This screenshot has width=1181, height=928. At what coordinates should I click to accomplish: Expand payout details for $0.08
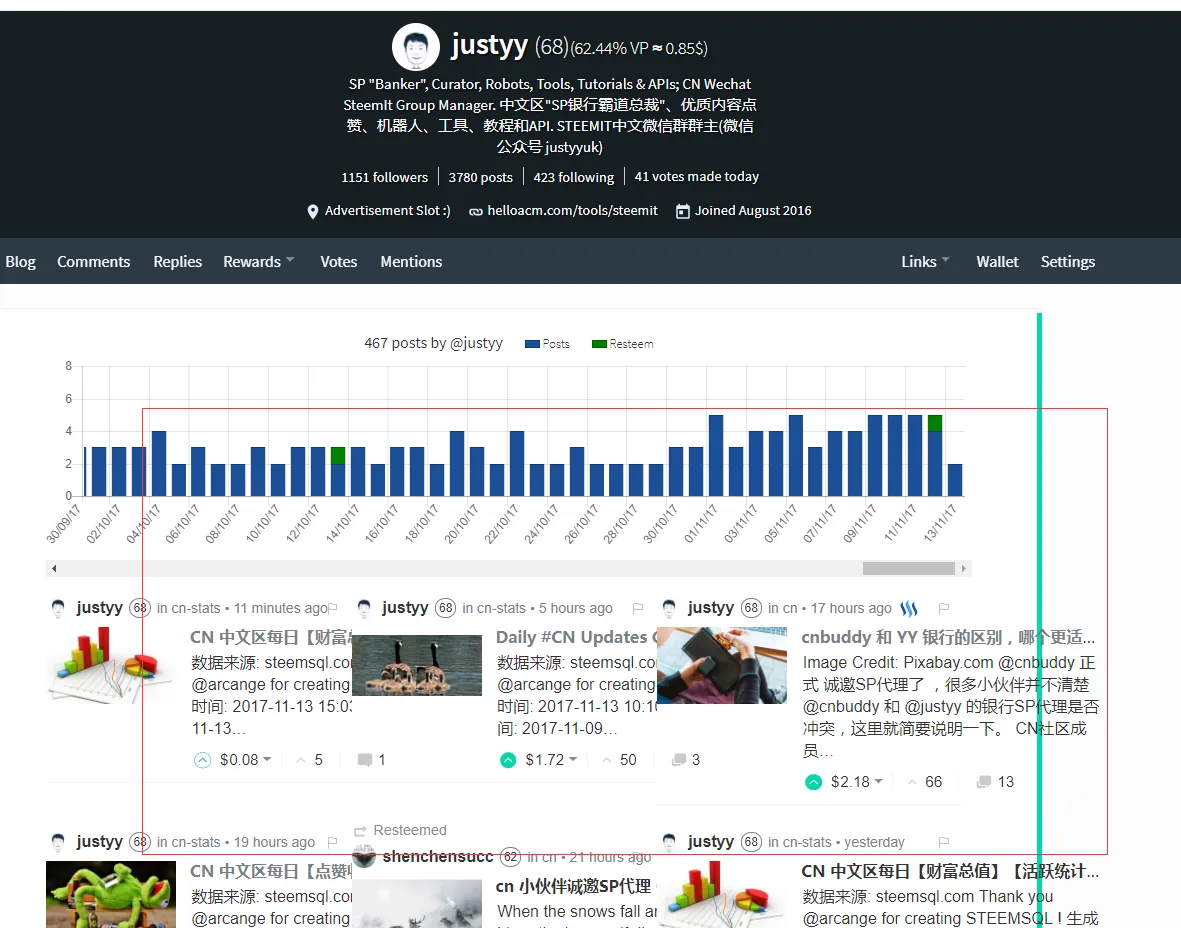click(267, 759)
